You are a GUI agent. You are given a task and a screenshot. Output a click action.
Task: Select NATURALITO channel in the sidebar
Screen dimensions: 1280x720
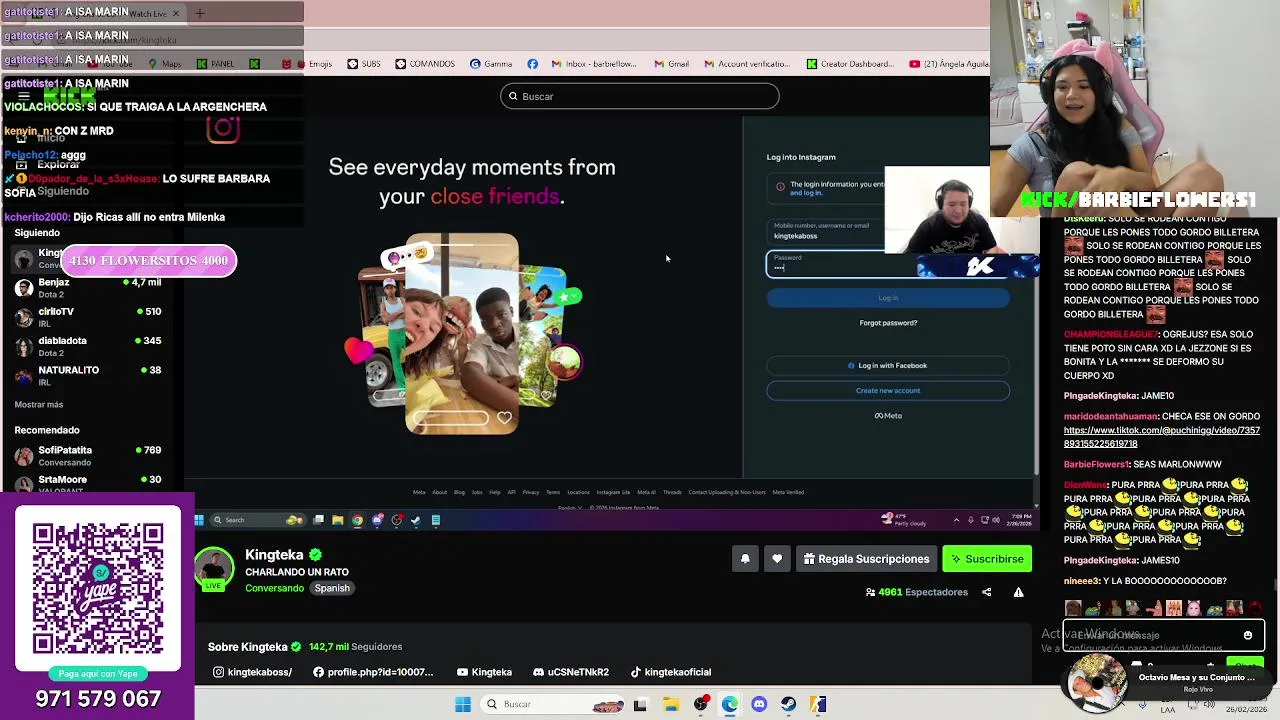tap(88, 375)
